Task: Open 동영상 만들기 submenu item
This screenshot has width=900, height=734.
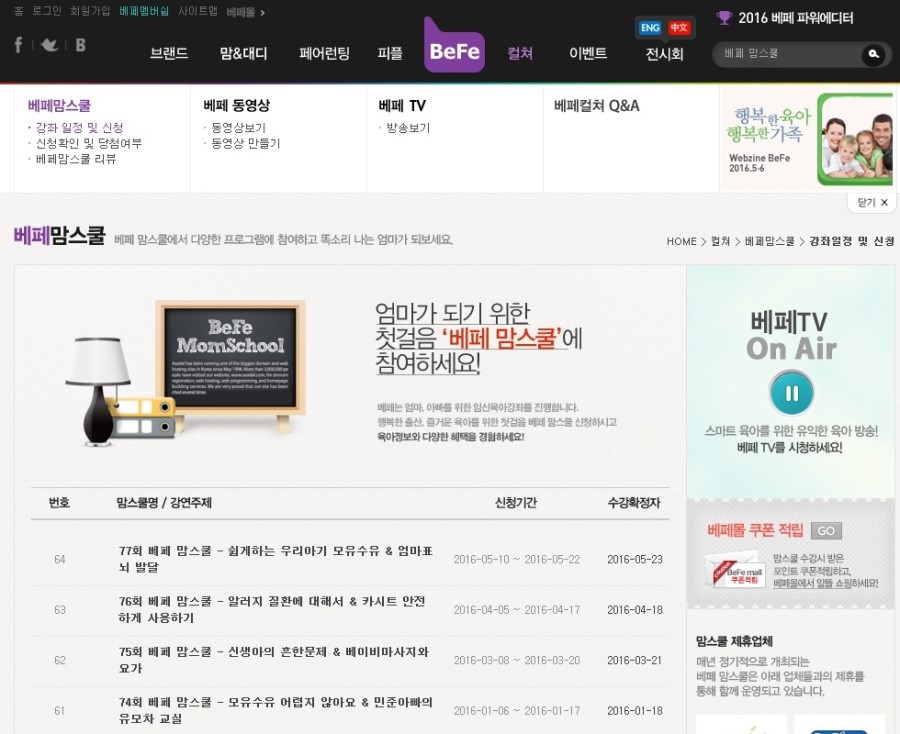Action: [246, 143]
